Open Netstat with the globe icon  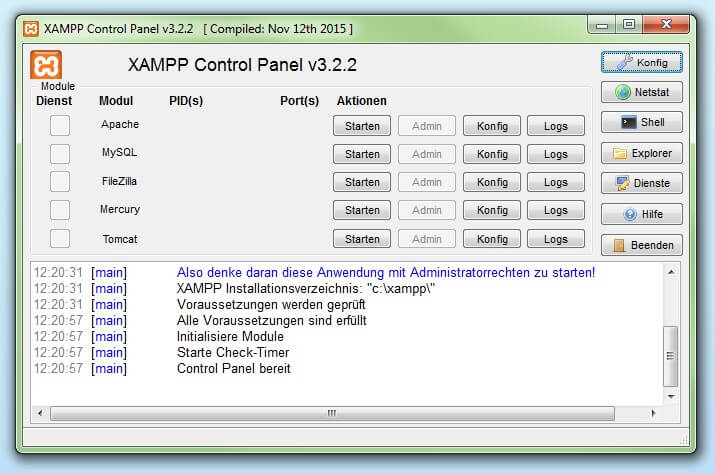[x=641, y=93]
